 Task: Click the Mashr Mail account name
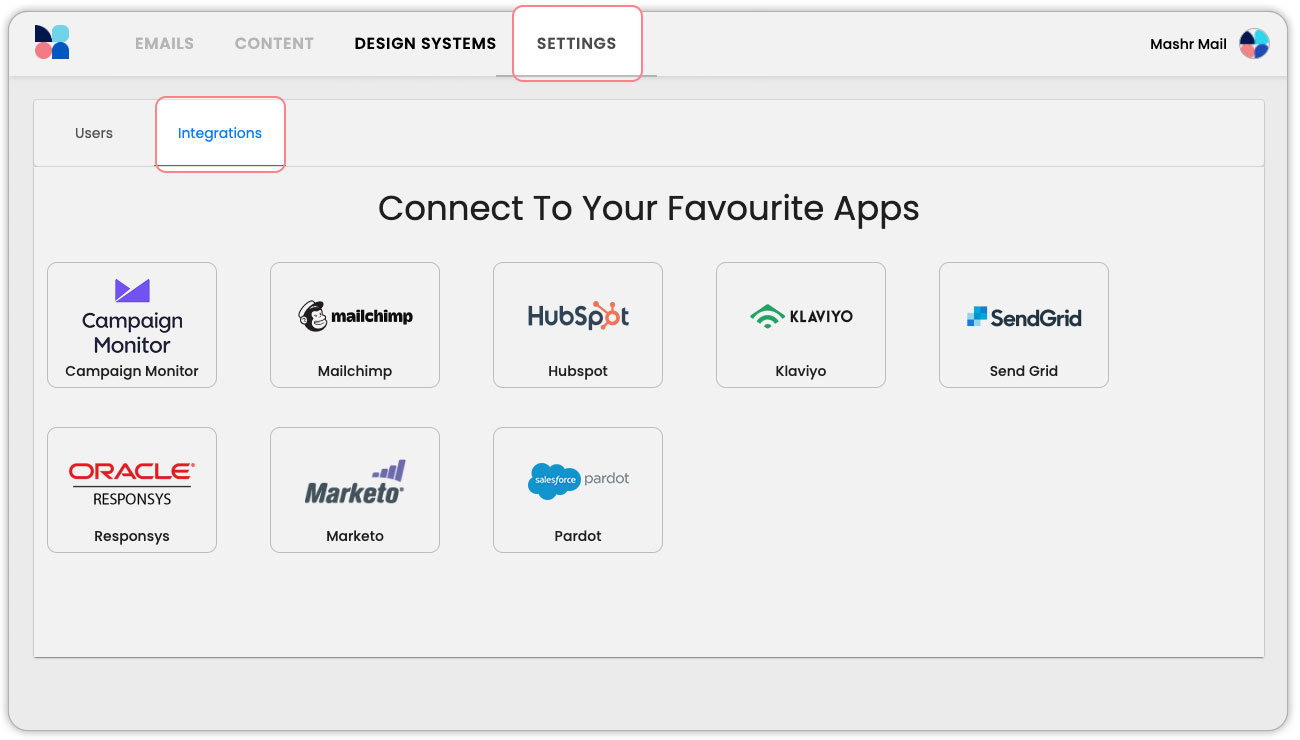pos(1188,44)
